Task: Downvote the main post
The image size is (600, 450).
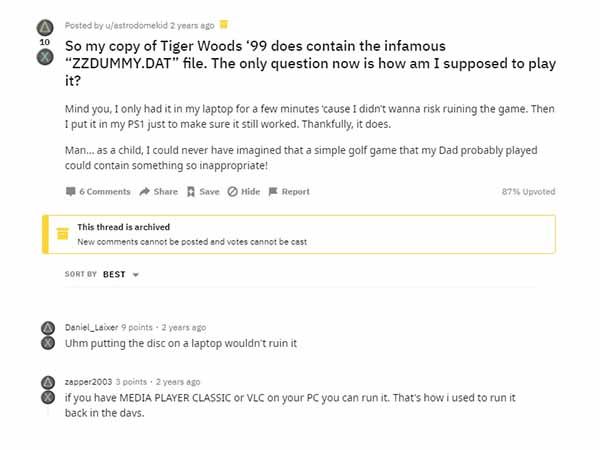Action: click(x=44, y=58)
